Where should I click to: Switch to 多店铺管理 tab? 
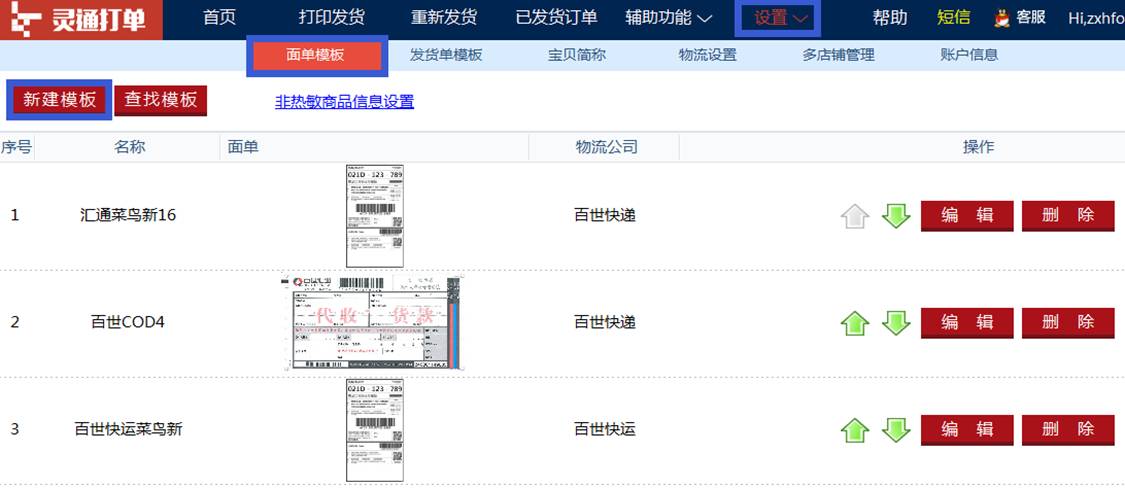(x=838, y=55)
